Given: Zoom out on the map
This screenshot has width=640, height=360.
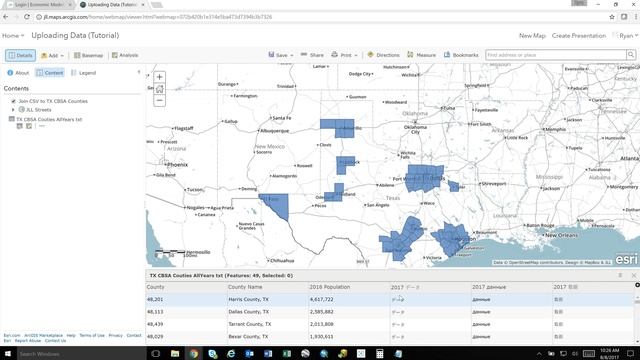Looking at the screenshot, I should (160, 100).
